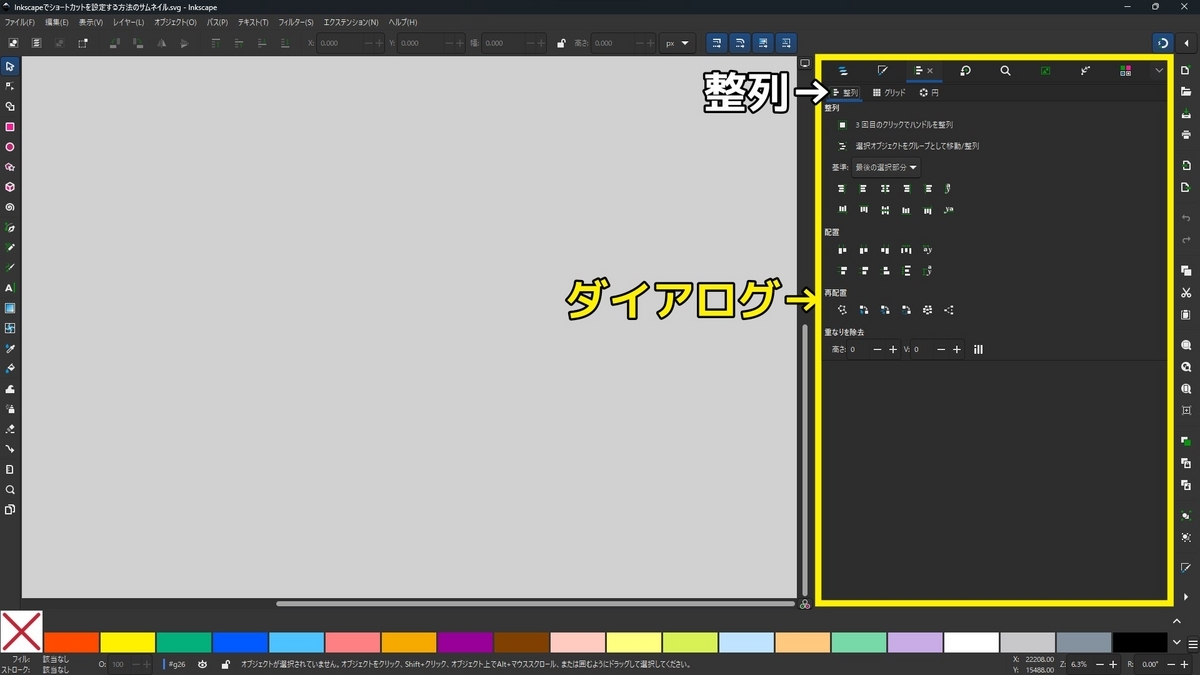Viewport: 1200px width, 675px height.
Task: Open the px unit dropdown
Action: 678,43
